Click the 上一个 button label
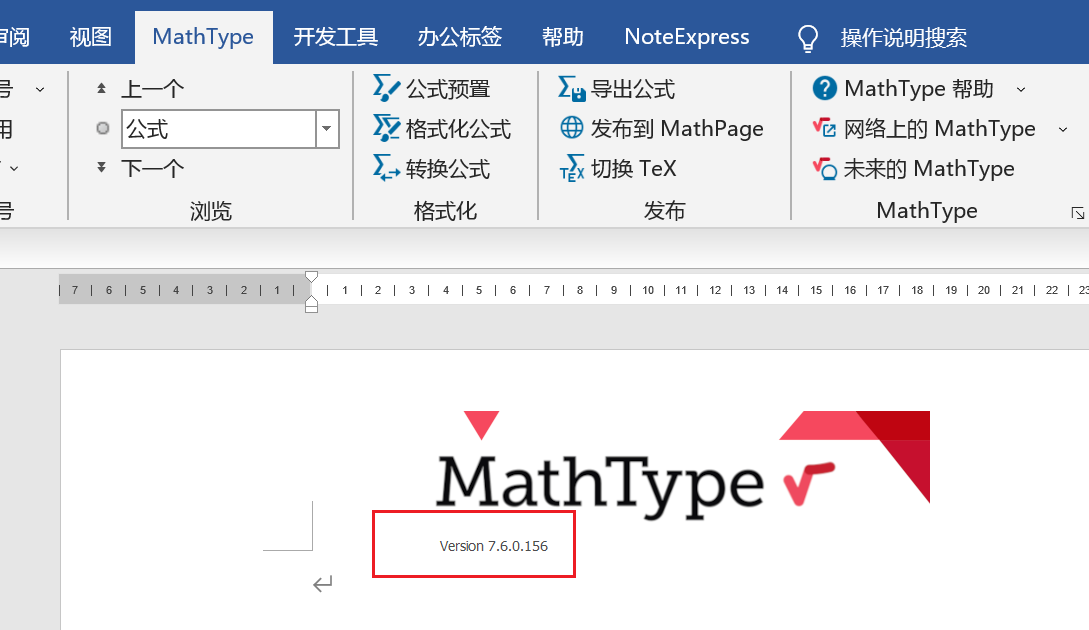Viewport: 1089px width, 630px height. pyautogui.click(x=153, y=89)
